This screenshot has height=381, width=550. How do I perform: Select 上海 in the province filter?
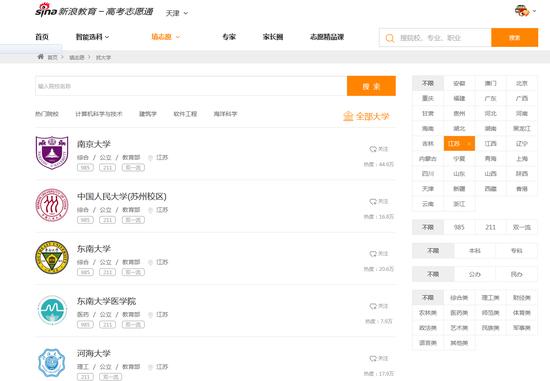[x=522, y=159]
